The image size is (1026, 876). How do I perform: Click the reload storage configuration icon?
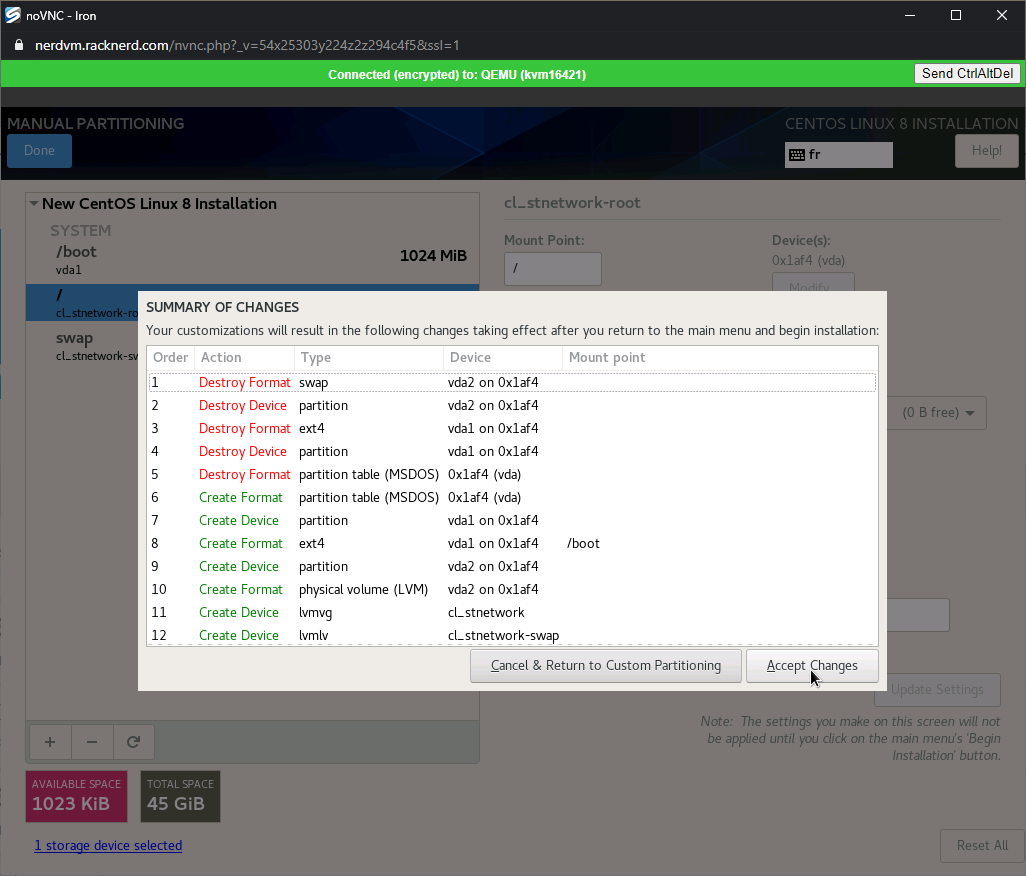pos(133,742)
